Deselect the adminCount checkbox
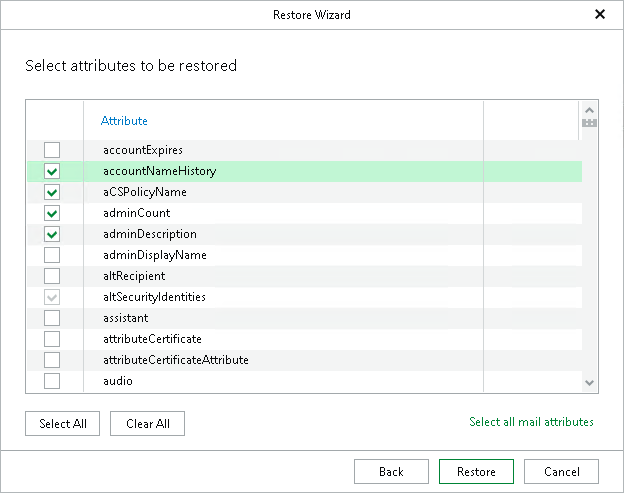This screenshot has width=624, height=493. [x=52, y=213]
